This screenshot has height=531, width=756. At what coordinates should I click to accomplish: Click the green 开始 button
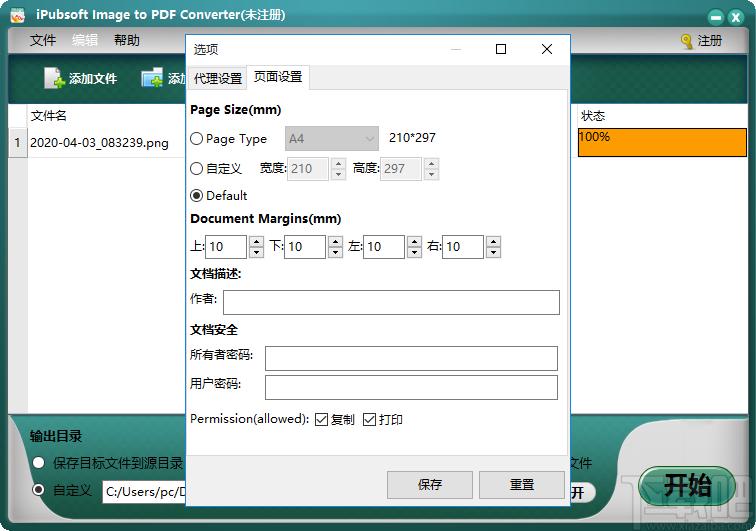(687, 486)
